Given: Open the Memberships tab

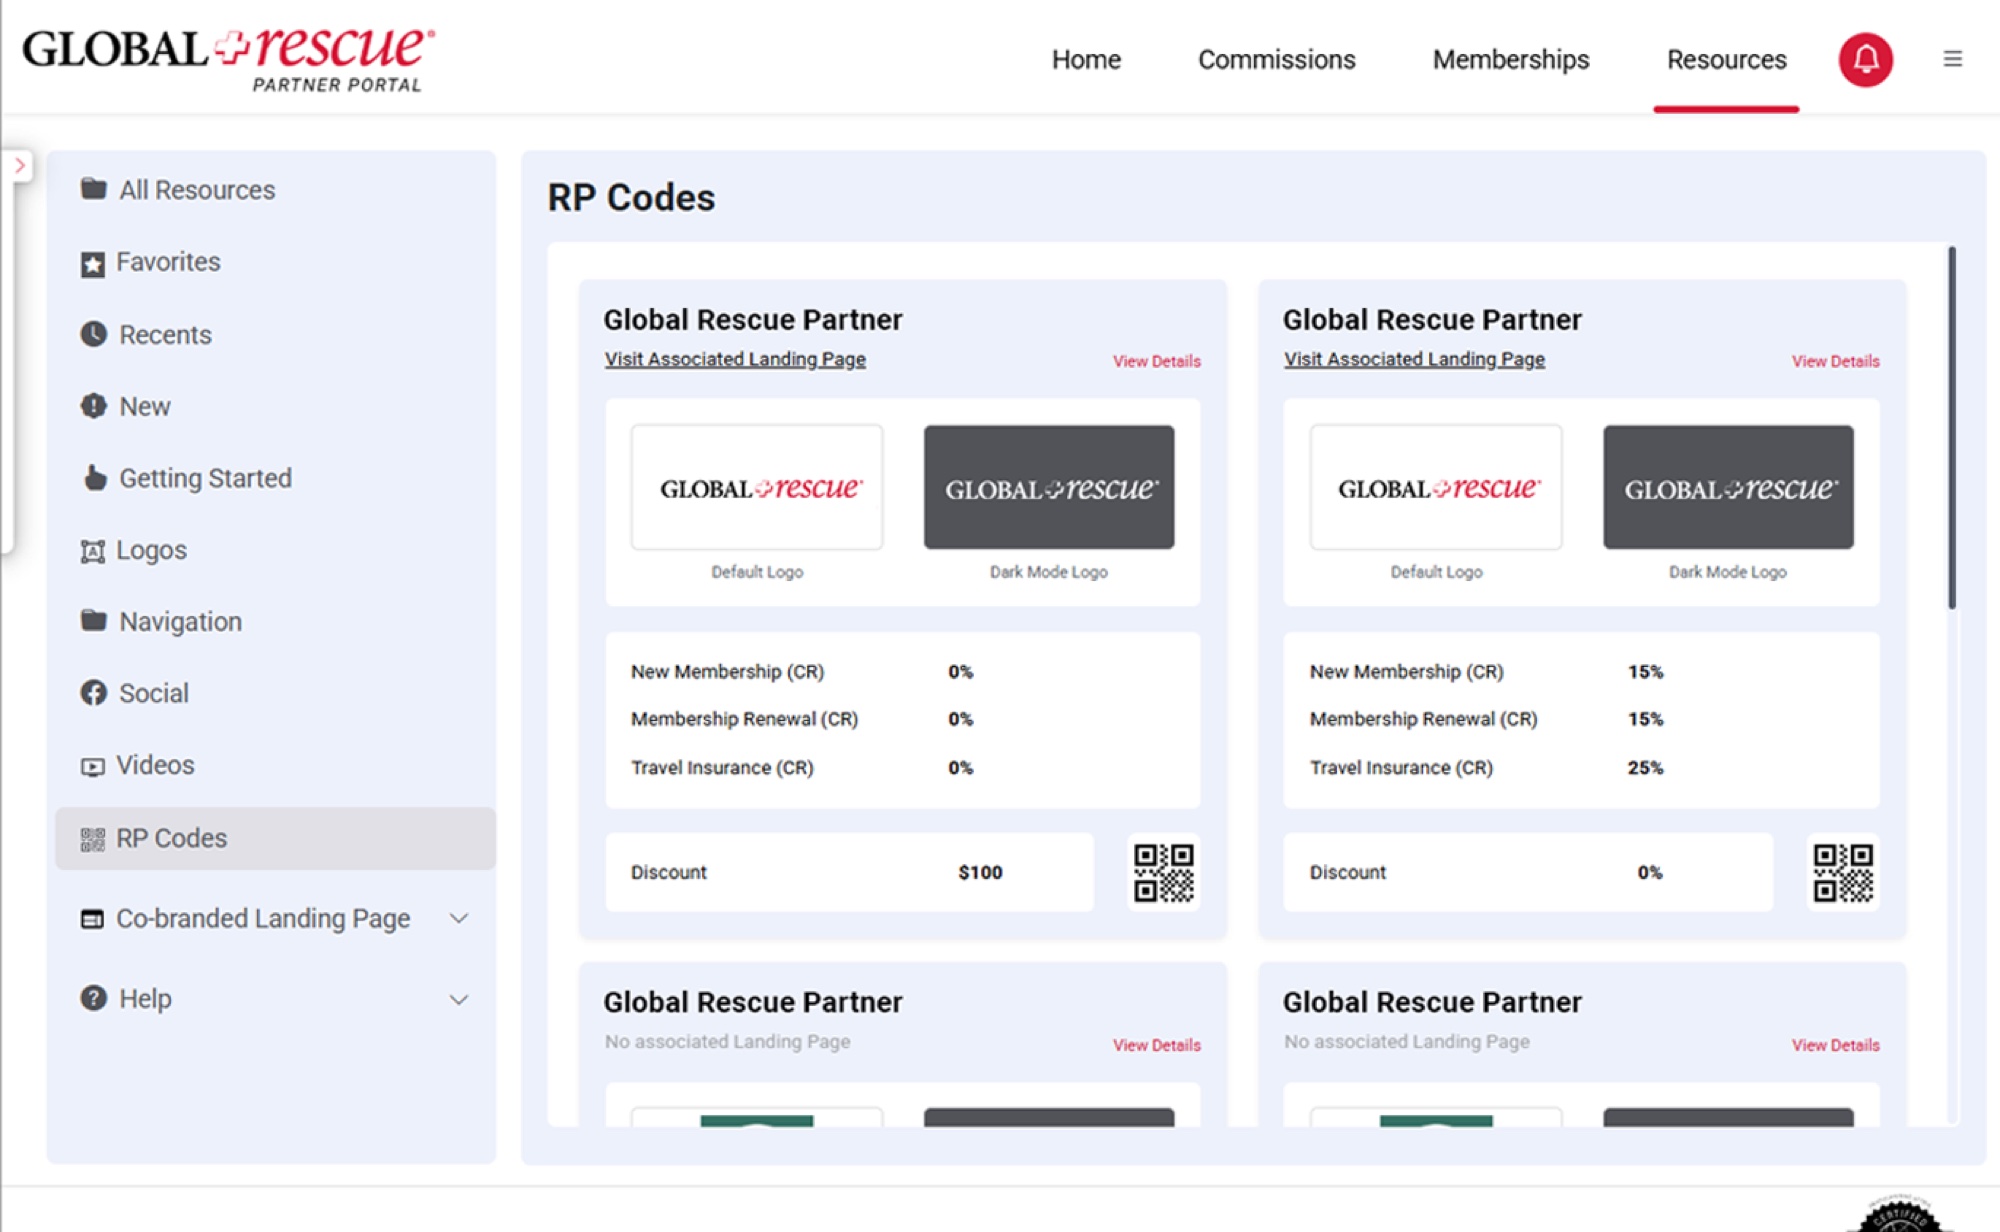Looking at the screenshot, I should coord(1511,60).
